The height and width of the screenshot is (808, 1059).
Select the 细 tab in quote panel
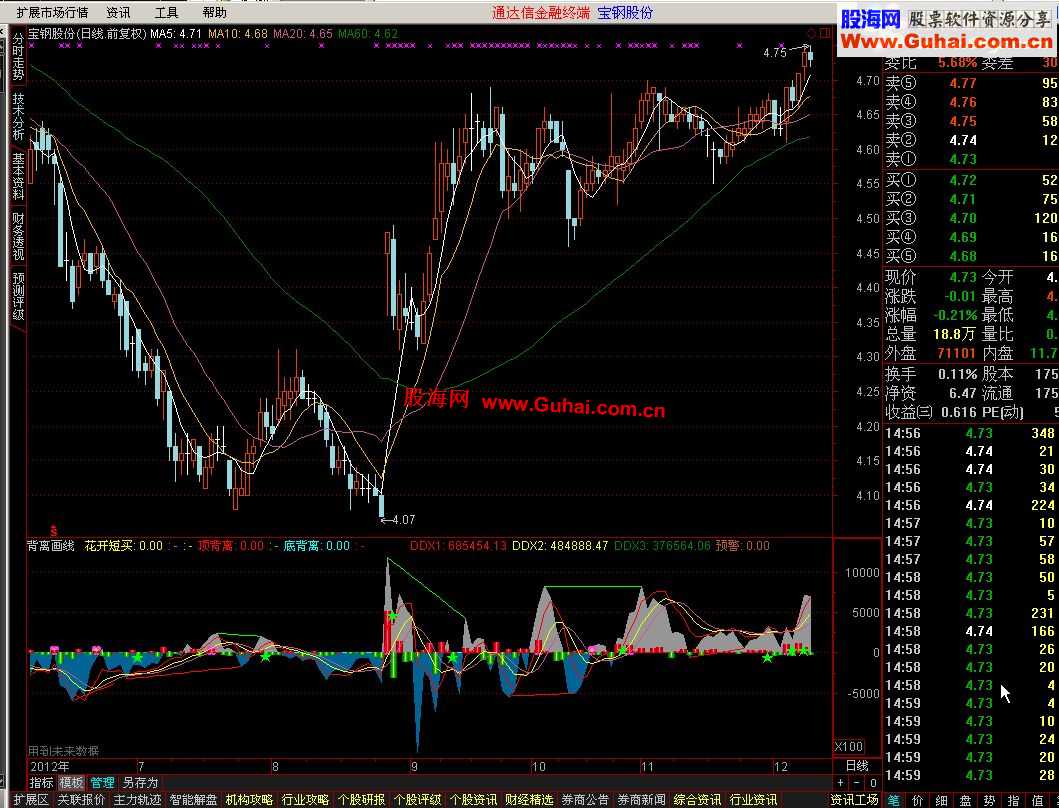click(x=941, y=800)
